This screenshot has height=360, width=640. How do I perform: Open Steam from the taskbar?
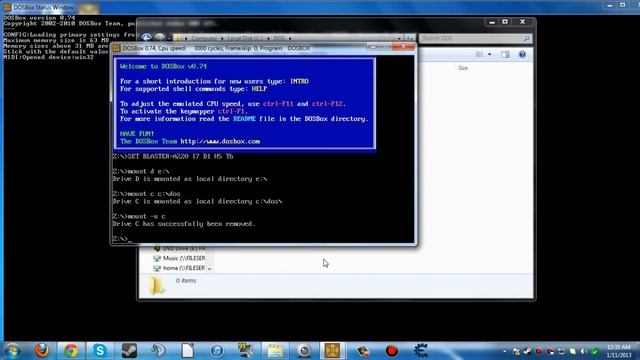[129, 351]
